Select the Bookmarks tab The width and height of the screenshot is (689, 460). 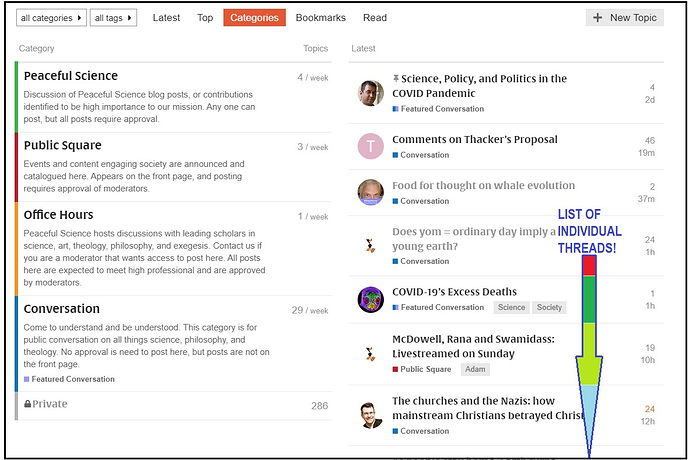point(320,18)
